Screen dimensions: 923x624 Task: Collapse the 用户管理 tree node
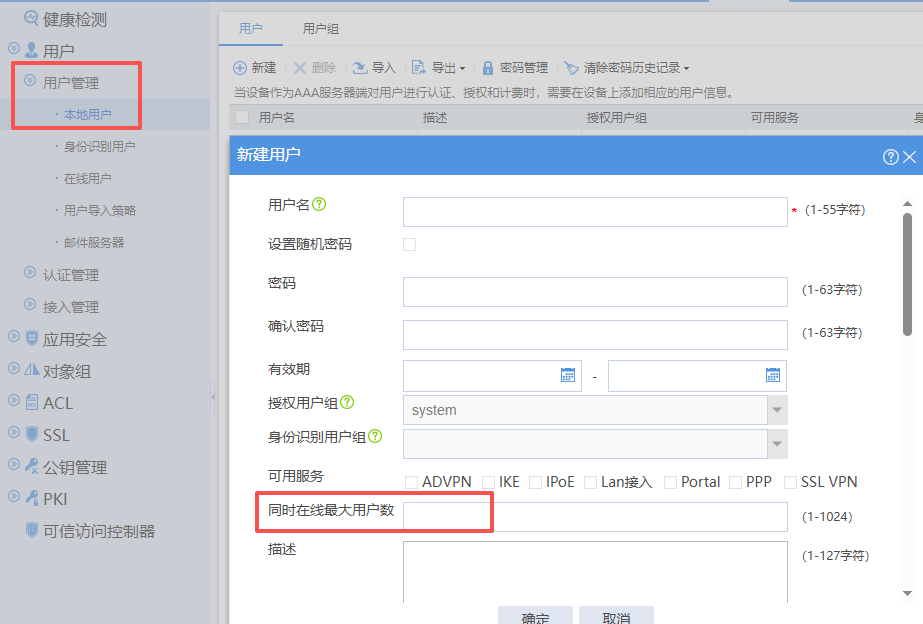[x=29, y=80]
